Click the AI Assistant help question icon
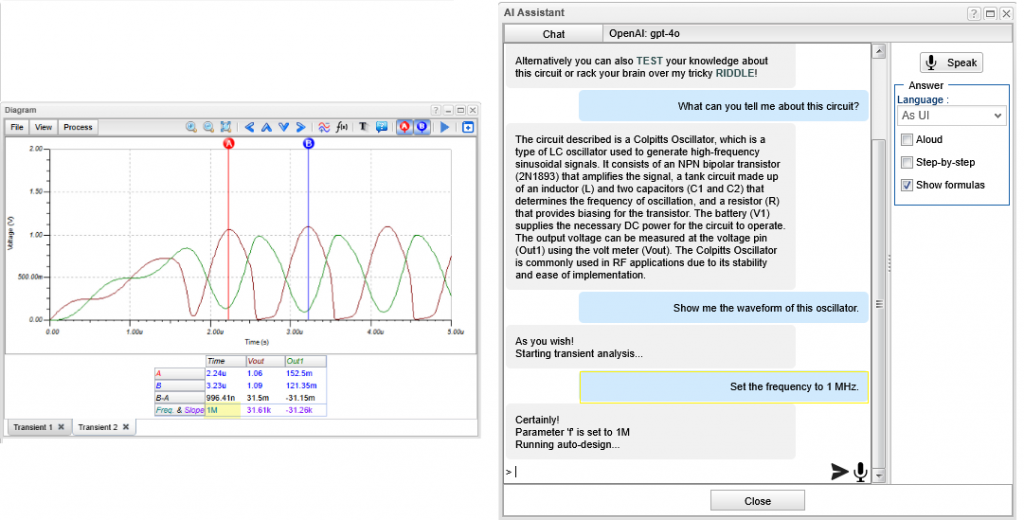 pos(973,13)
